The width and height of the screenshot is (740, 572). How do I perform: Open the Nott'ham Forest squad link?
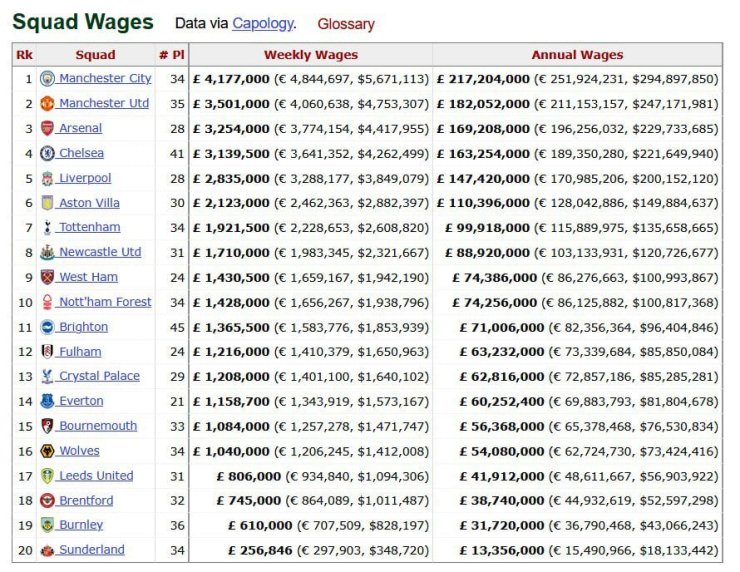pyautogui.click(x=105, y=302)
